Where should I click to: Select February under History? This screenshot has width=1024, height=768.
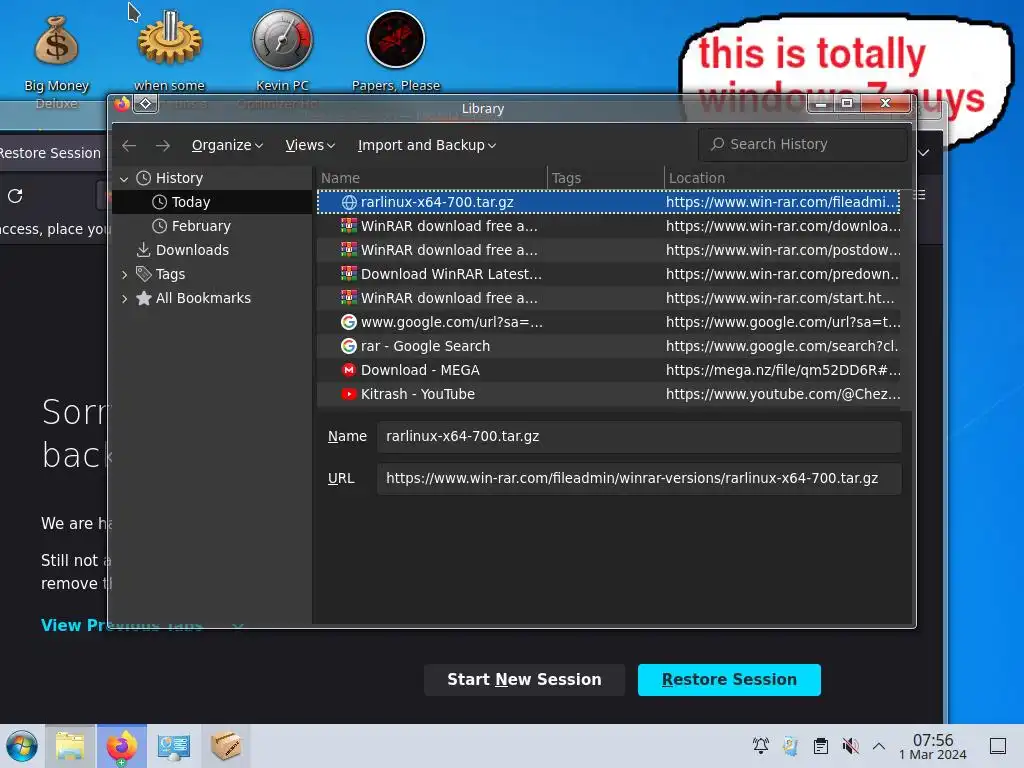[x=212, y=226]
